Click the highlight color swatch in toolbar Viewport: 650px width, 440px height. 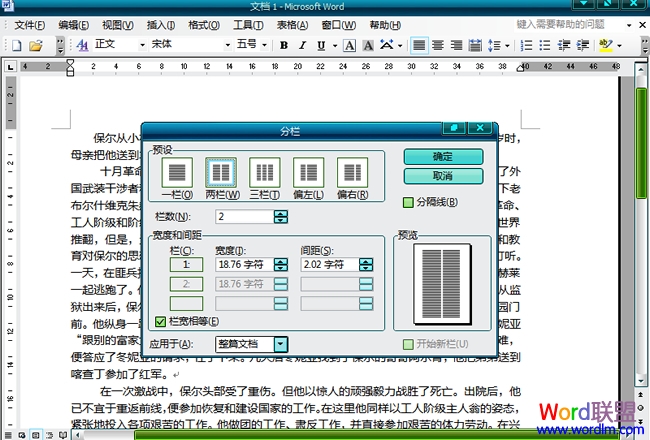(x=606, y=45)
